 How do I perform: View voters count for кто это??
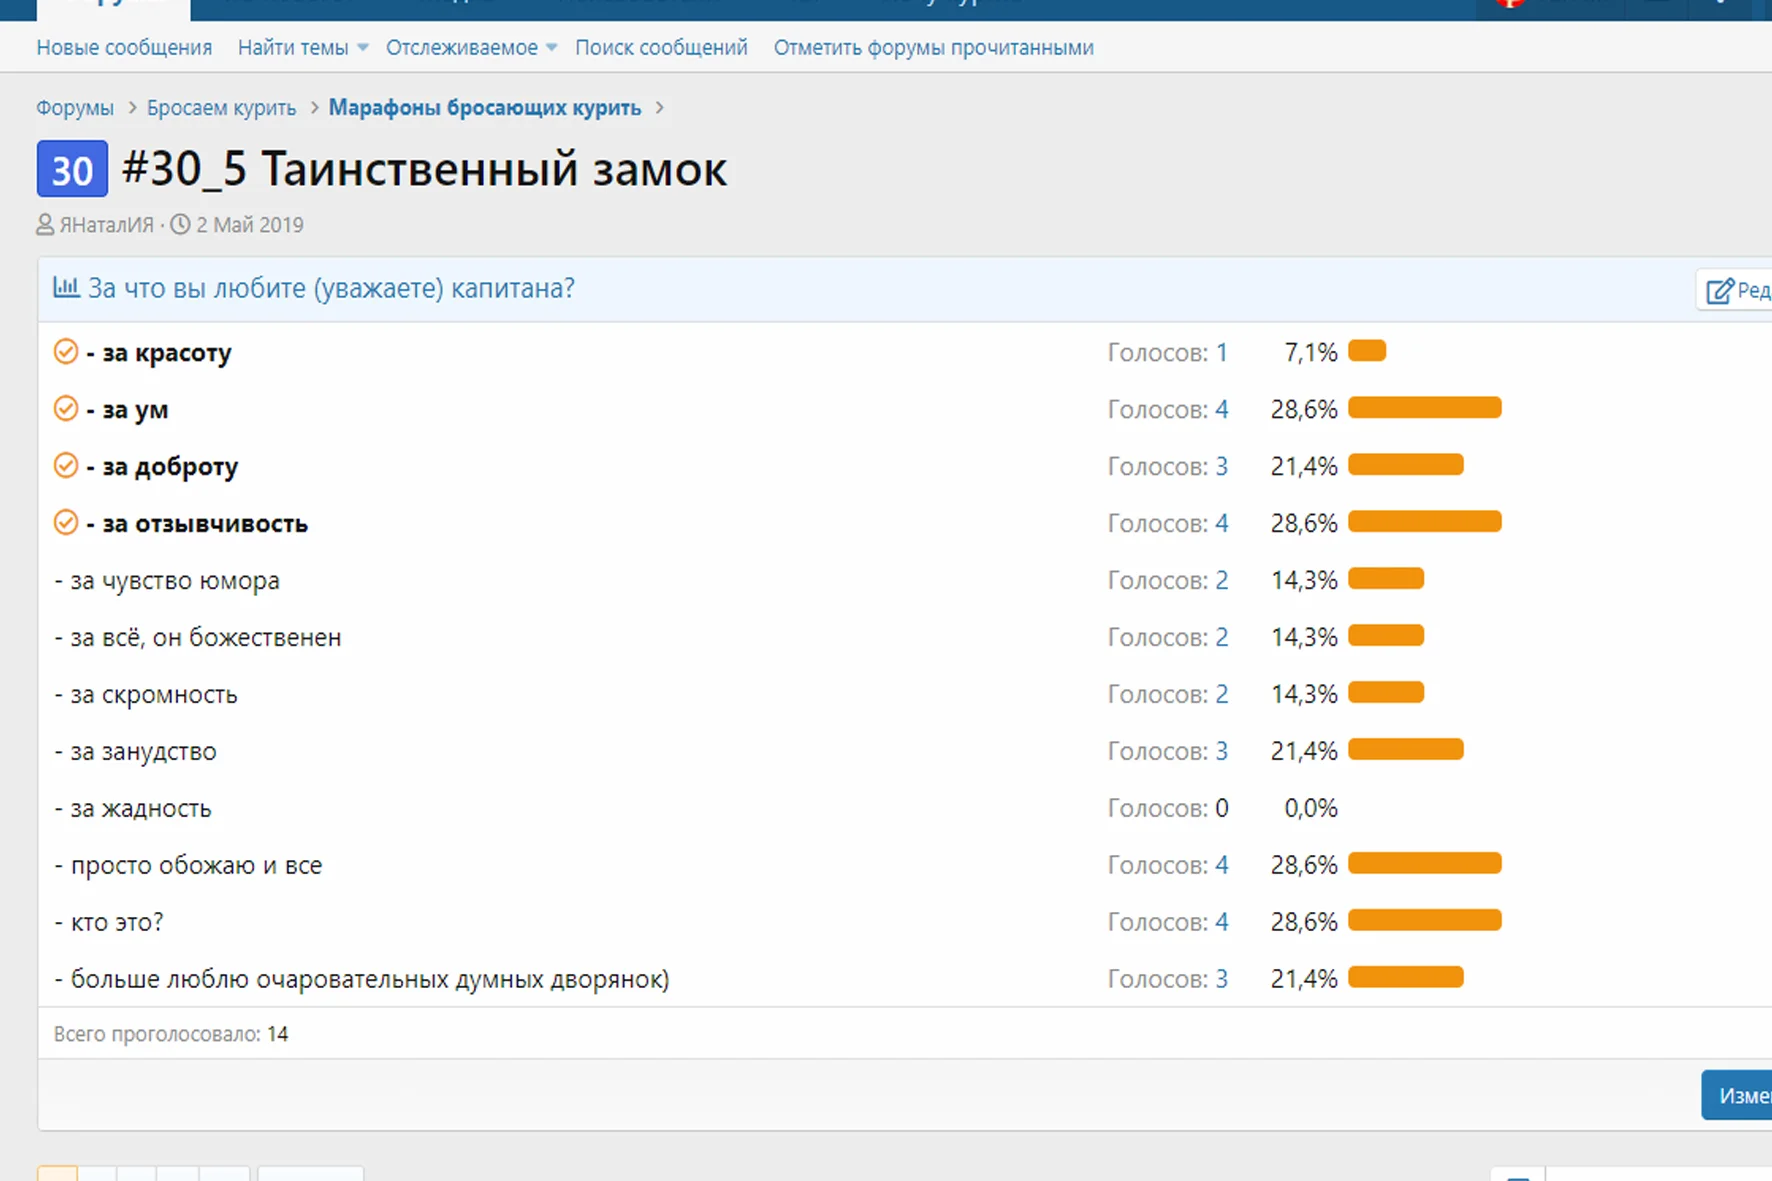[x=1221, y=923]
